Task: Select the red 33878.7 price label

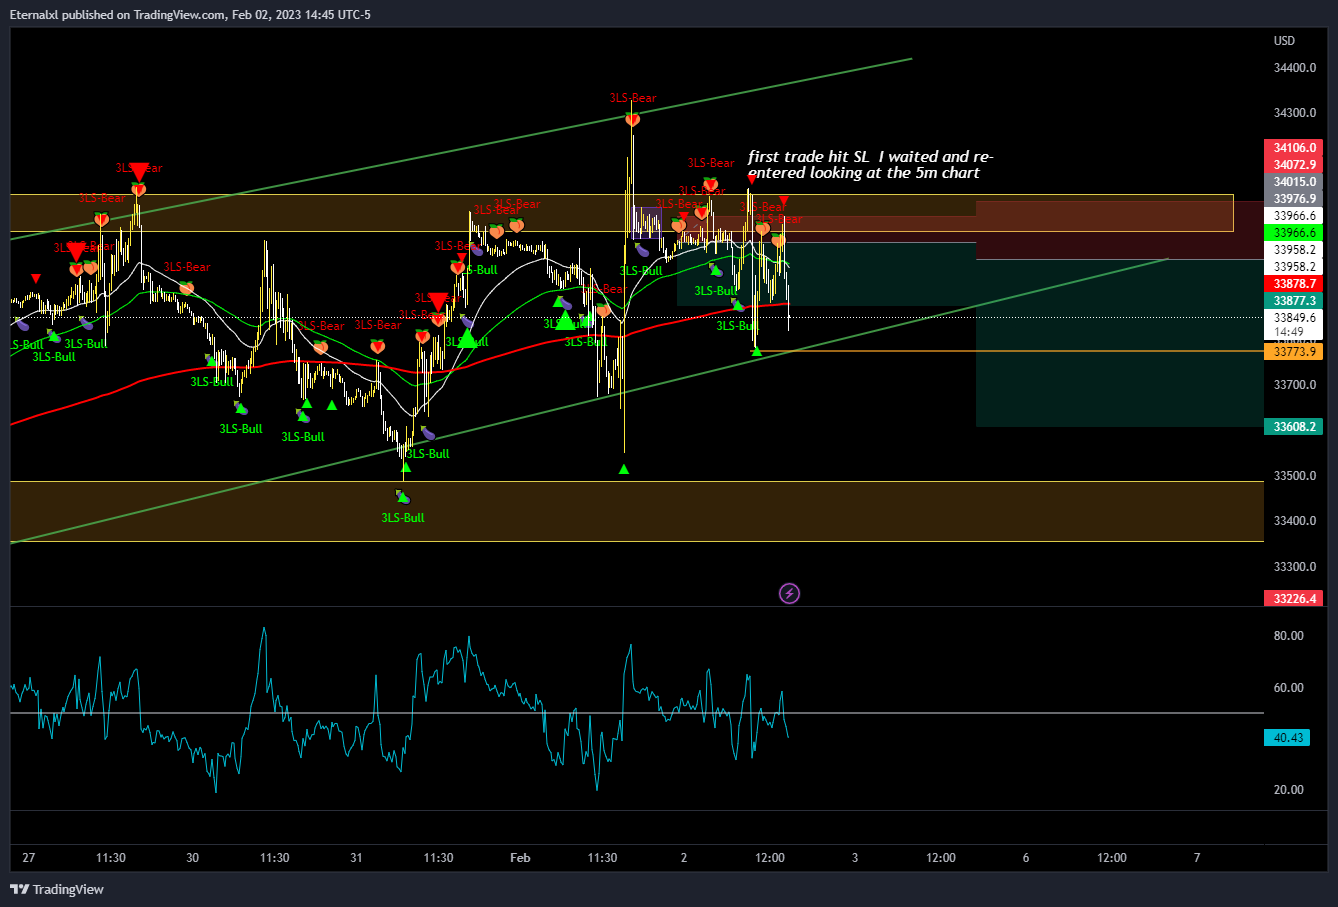Action: tap(1294, 283)
